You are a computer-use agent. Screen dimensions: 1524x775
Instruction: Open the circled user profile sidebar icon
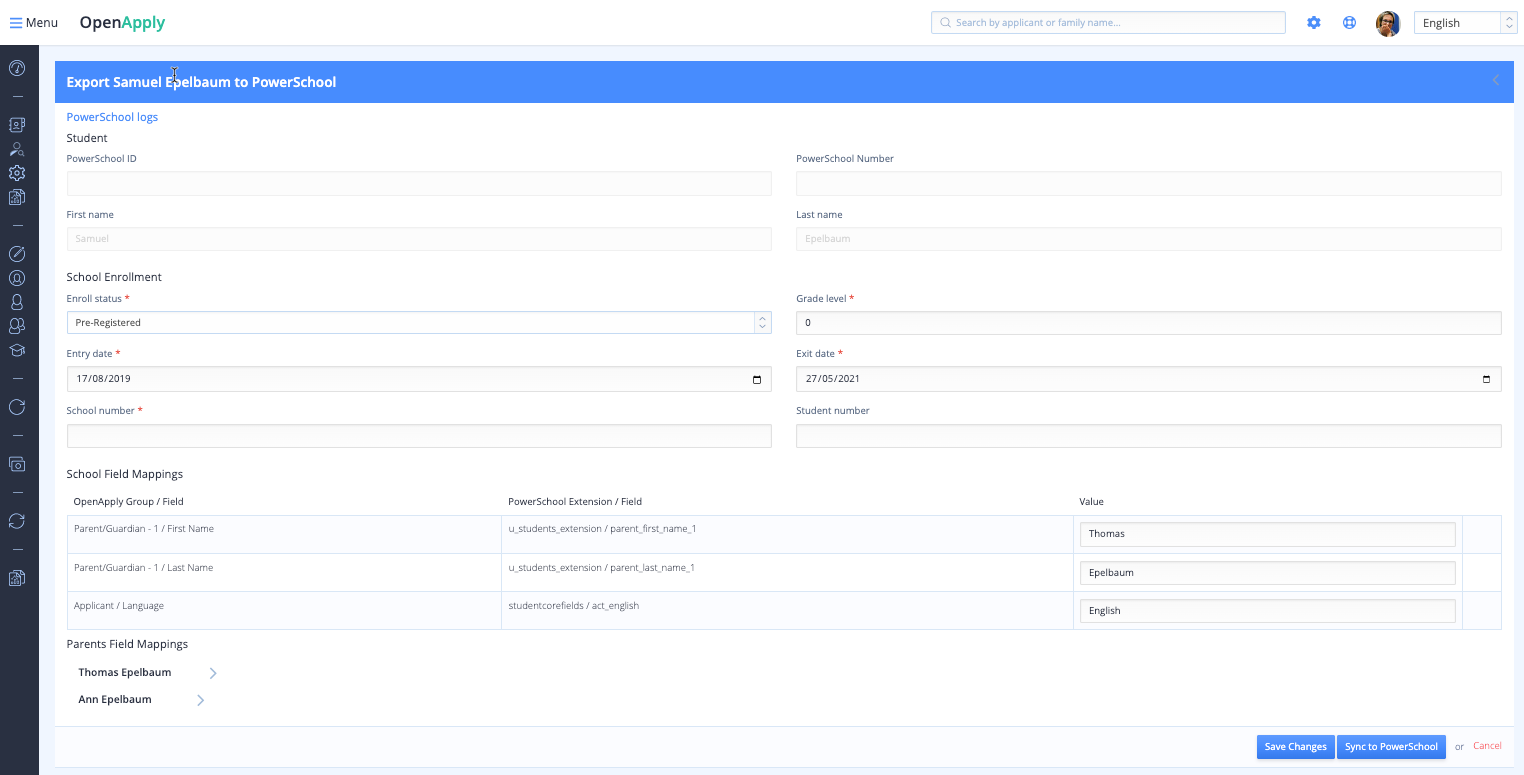click(x=17, y=278)
